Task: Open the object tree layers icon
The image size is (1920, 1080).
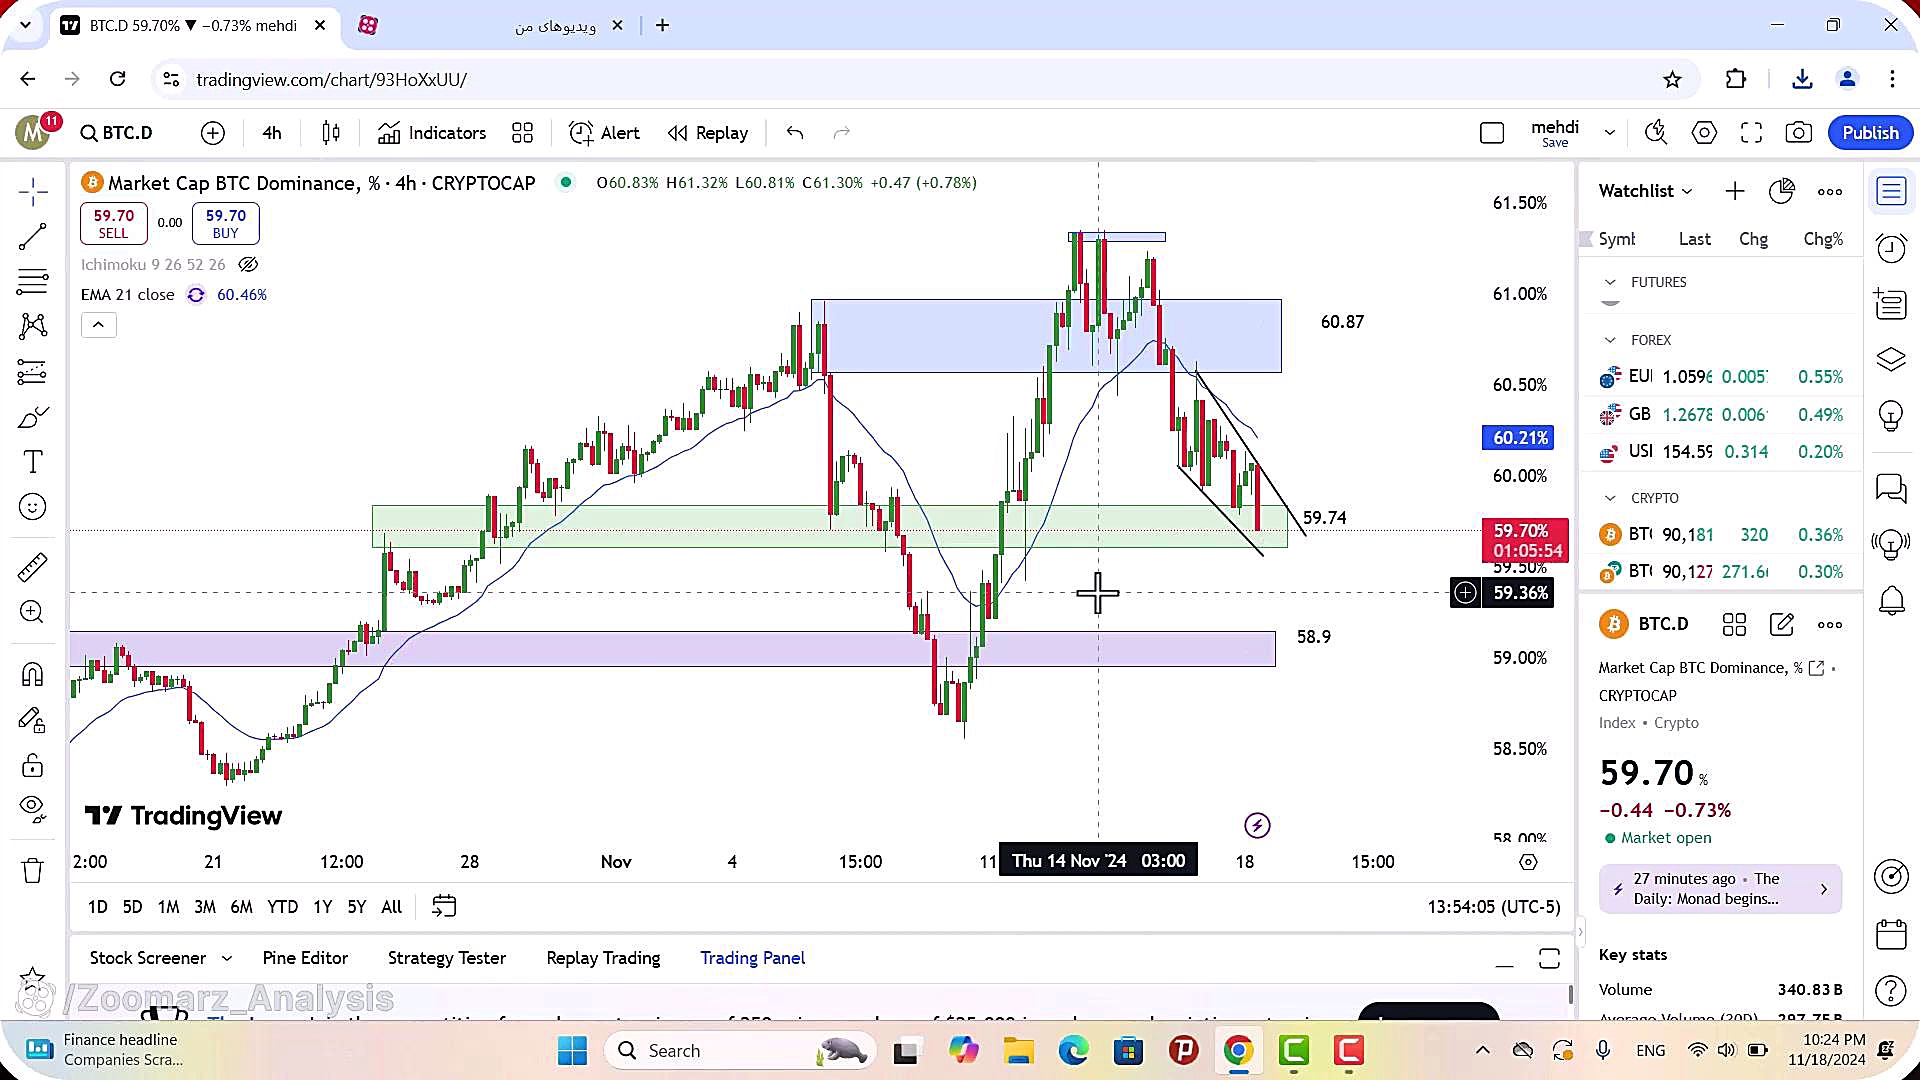Action: (x=1891, y=360)
